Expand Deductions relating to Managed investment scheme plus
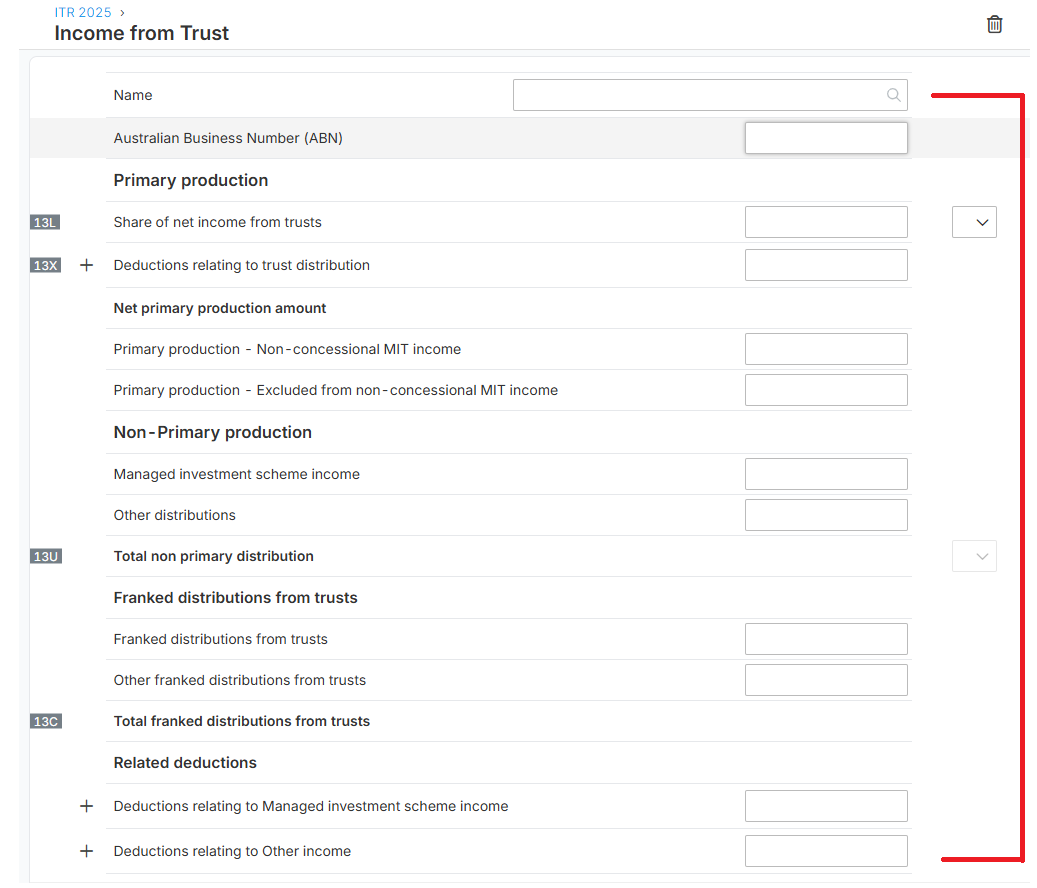This screenshot has width=1037, height=888. [86, 806]
